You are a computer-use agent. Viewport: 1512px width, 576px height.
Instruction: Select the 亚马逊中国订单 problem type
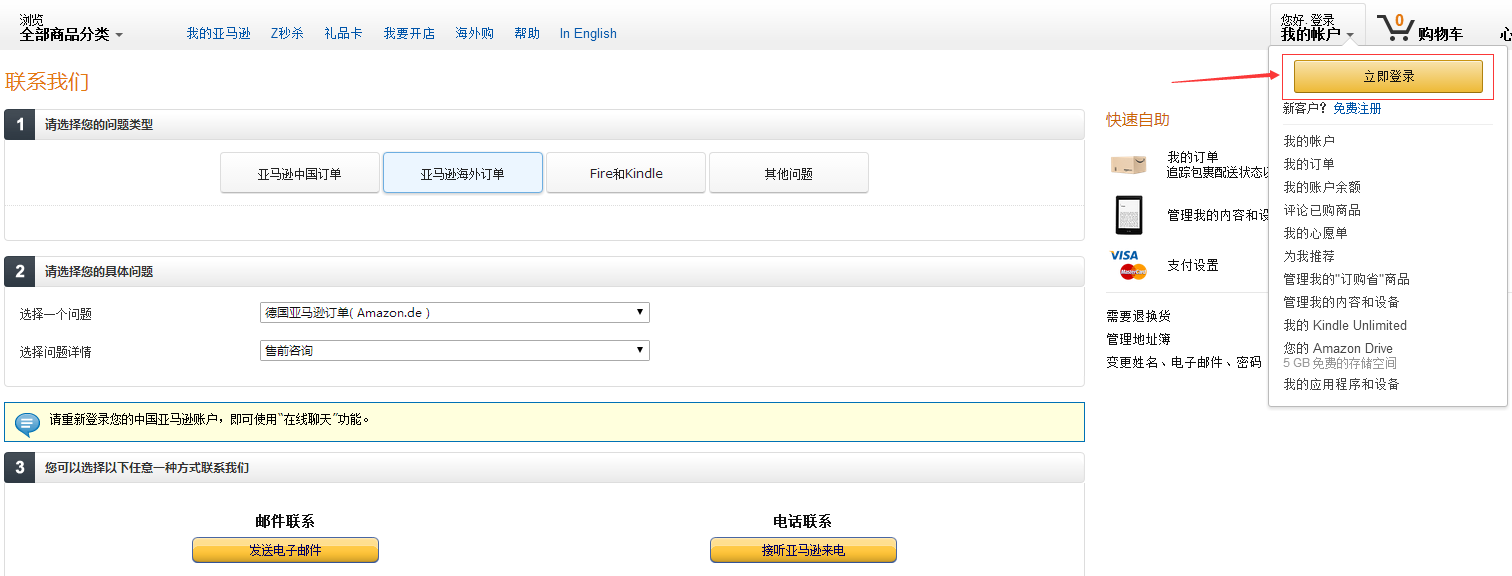300,173
